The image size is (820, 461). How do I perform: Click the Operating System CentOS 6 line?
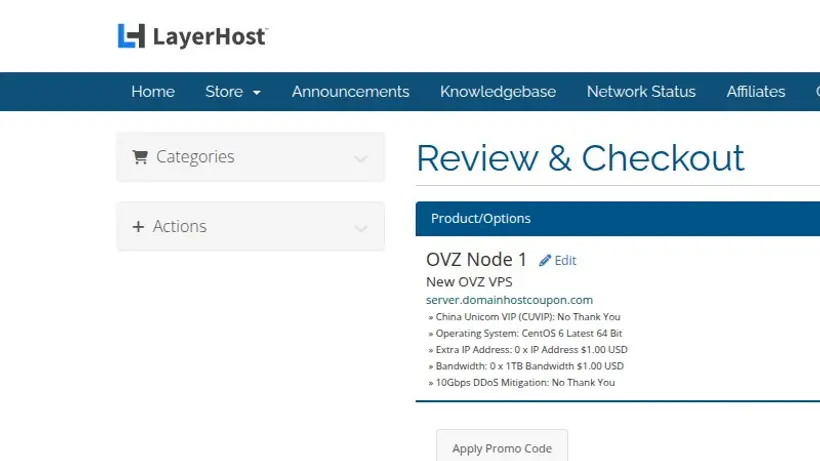click(x=525, y=333)
